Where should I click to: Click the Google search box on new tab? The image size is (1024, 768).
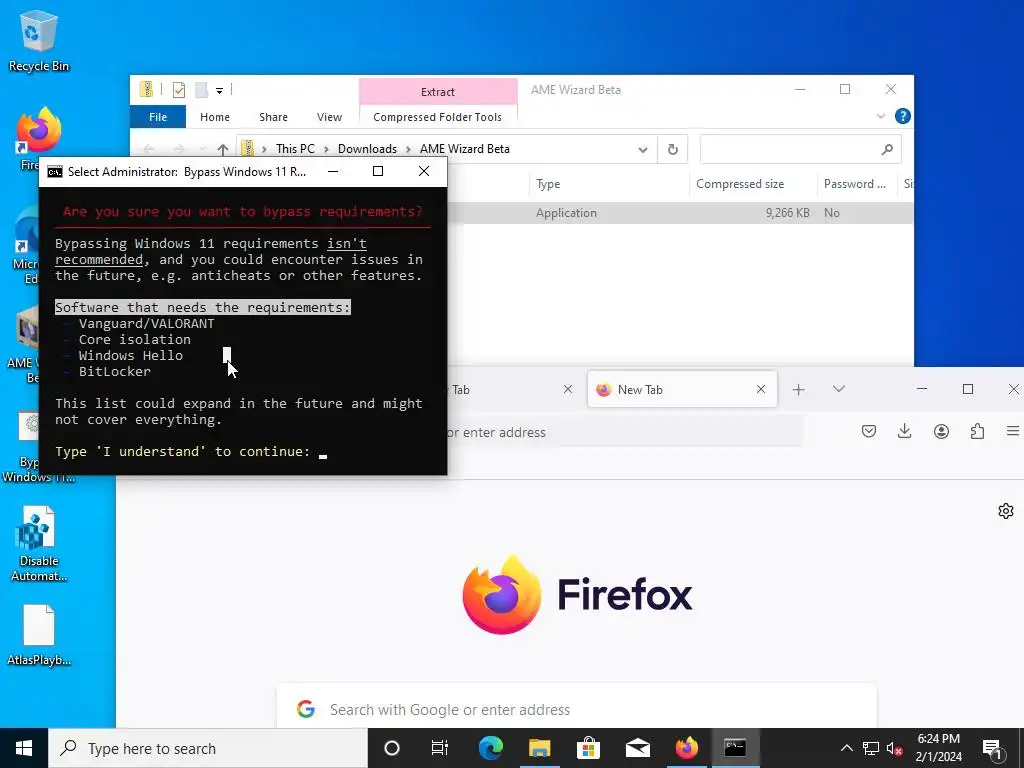(577, 709)
